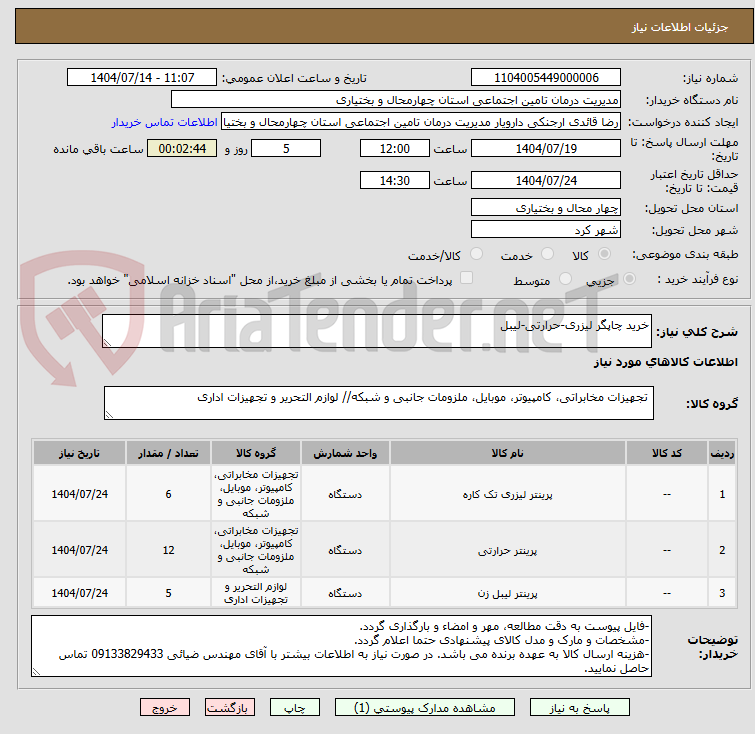Click the buyer notes text area

pos(341,646)
